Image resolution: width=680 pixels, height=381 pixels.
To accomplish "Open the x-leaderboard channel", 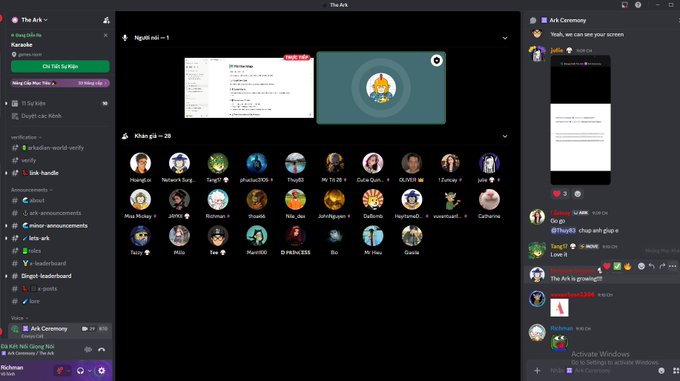I will point(47,263).
